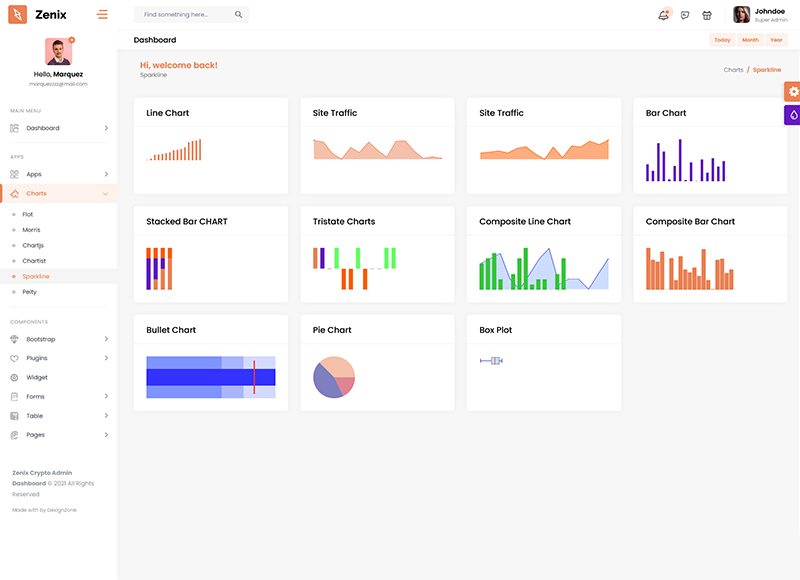Expand the Dashboard sidebar menu

[x=58, y=128]
